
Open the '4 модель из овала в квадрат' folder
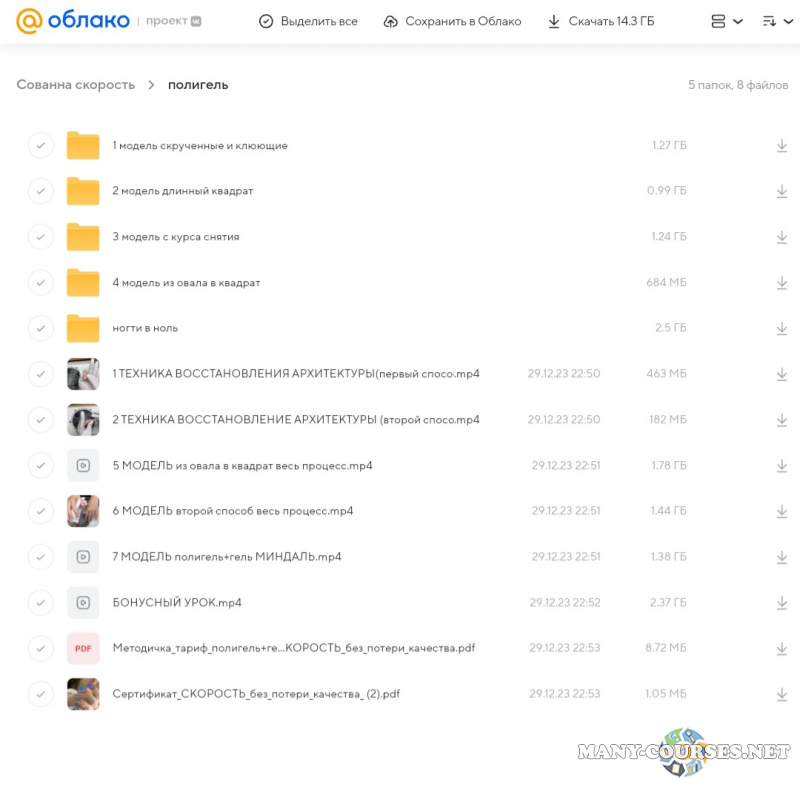pyautogui.click(x=186, y=283)
